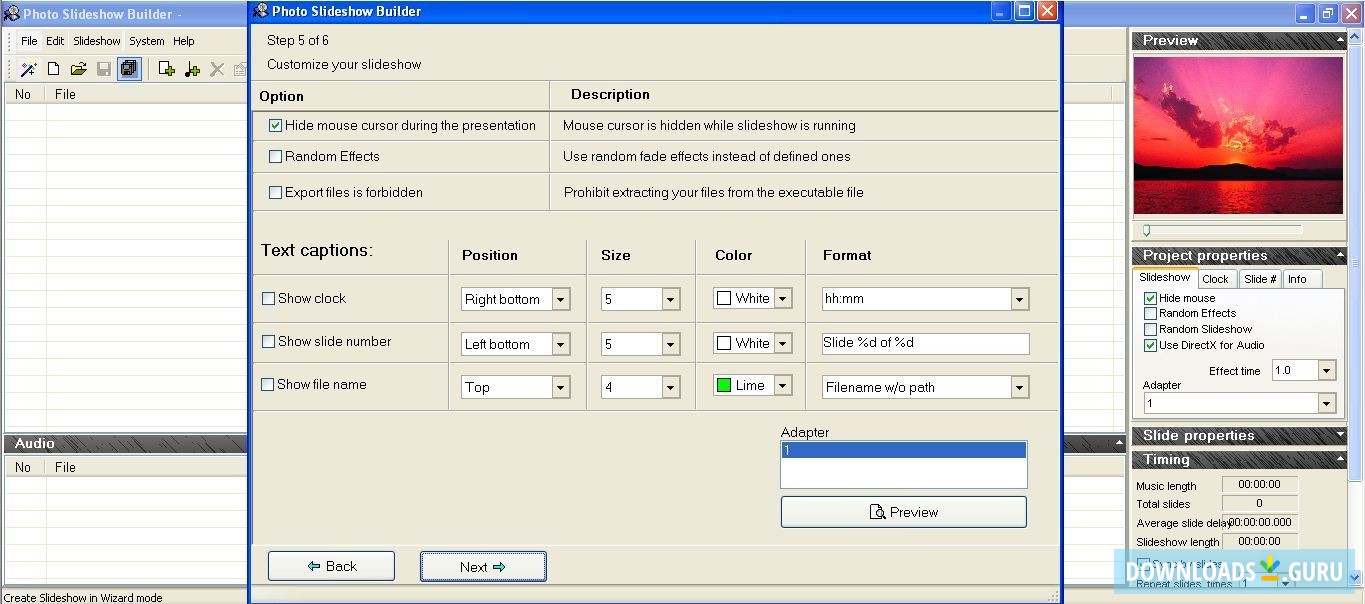The height and width of the screenshot is (604, 1365).
Task: Switch to the Clock tab
Action: point(1216,279)
